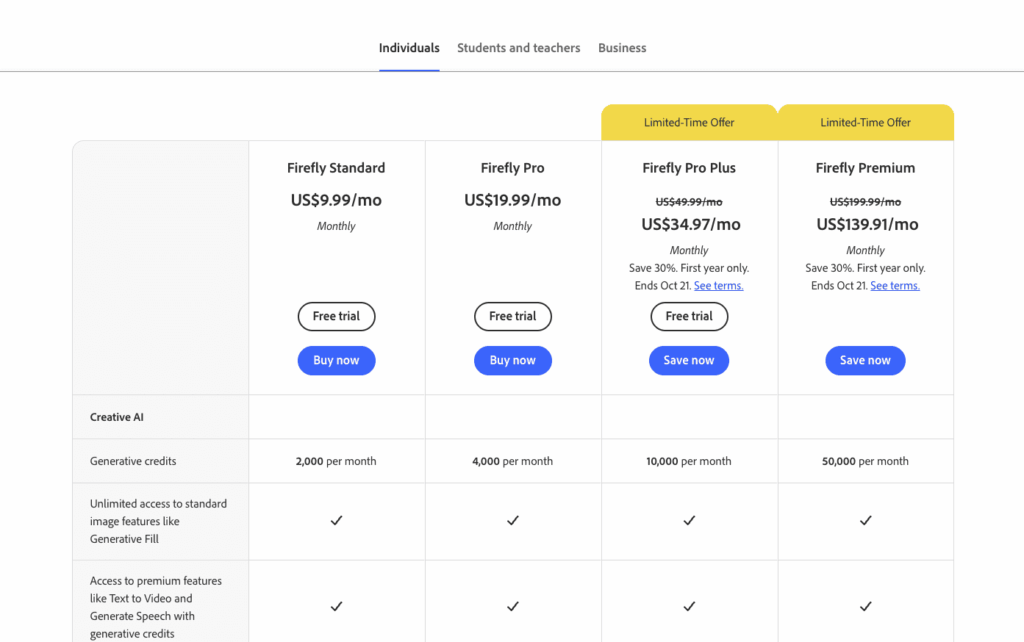Screen dimensions: 1024x642
Task: Click the 4,000 per month credits cell
Action: (513, 461)
